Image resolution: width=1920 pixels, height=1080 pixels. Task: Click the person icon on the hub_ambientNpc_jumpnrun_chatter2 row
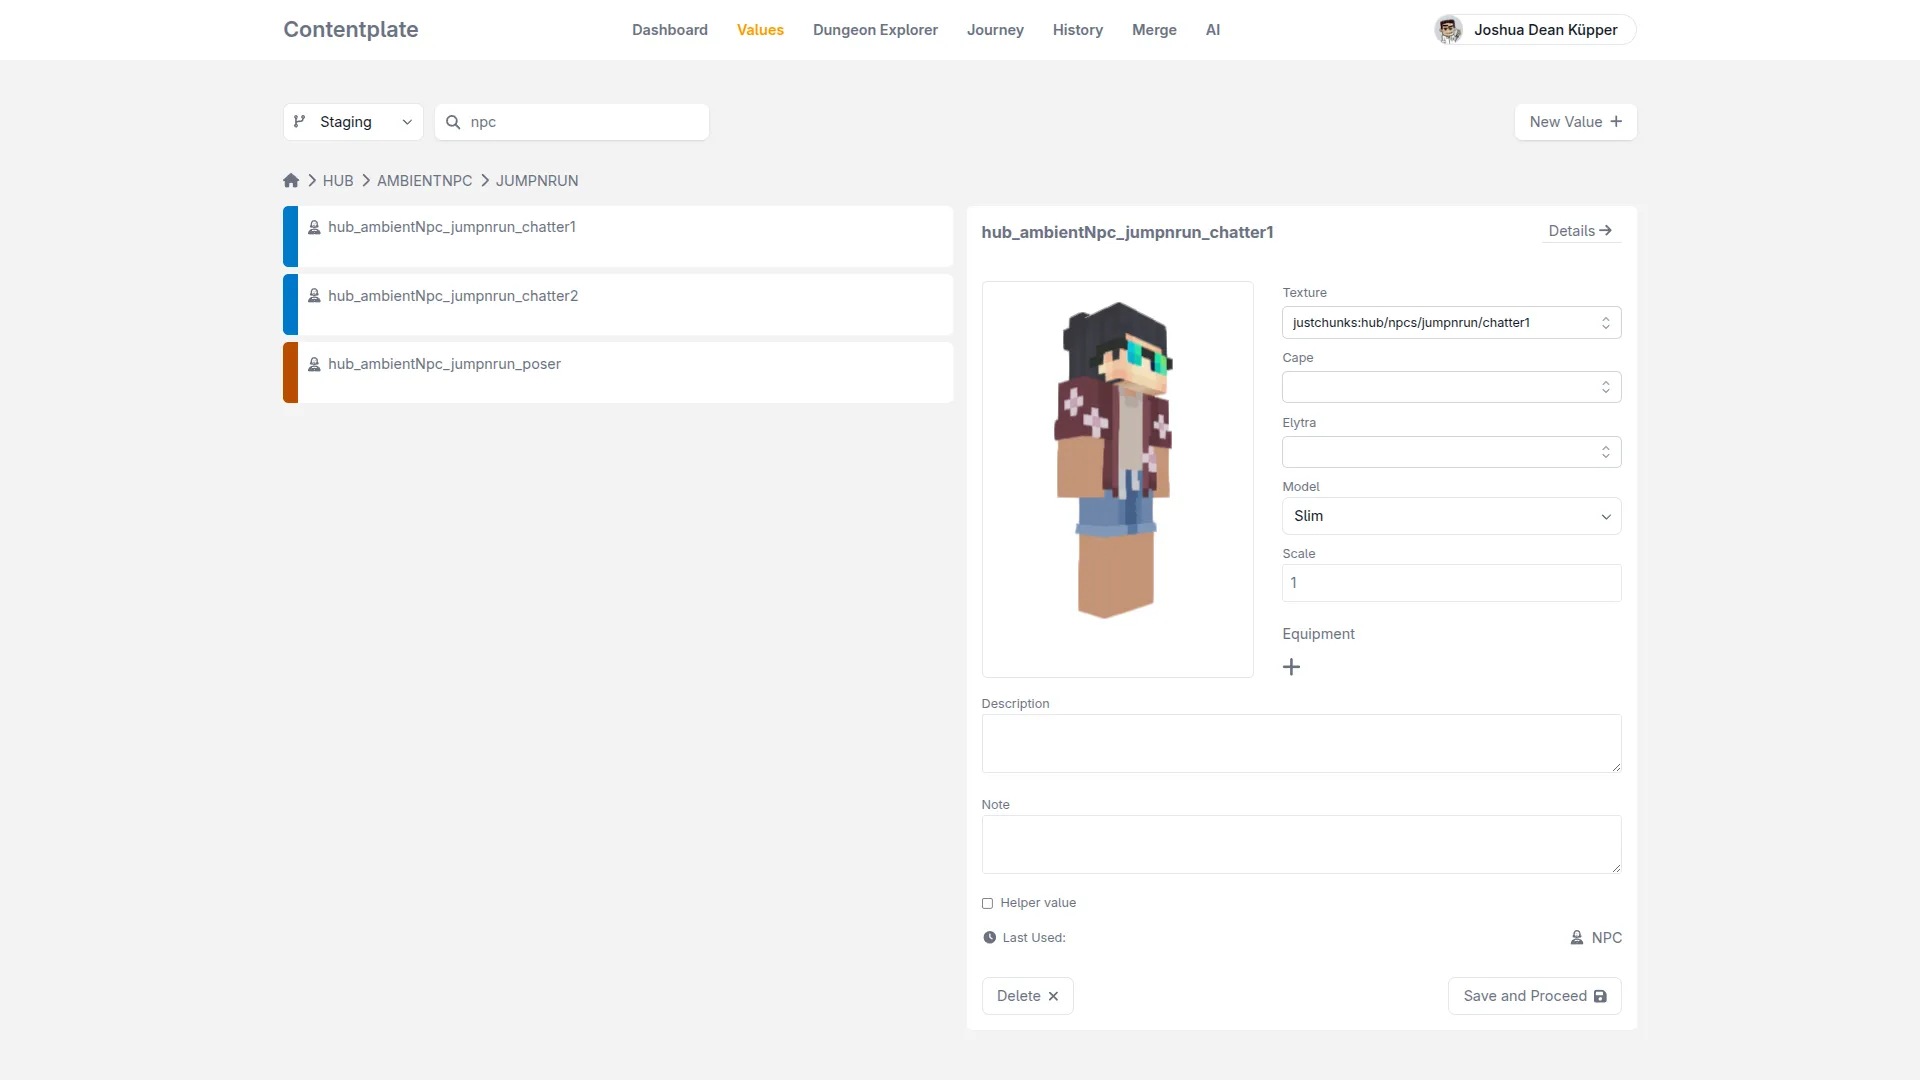(314, 296)
